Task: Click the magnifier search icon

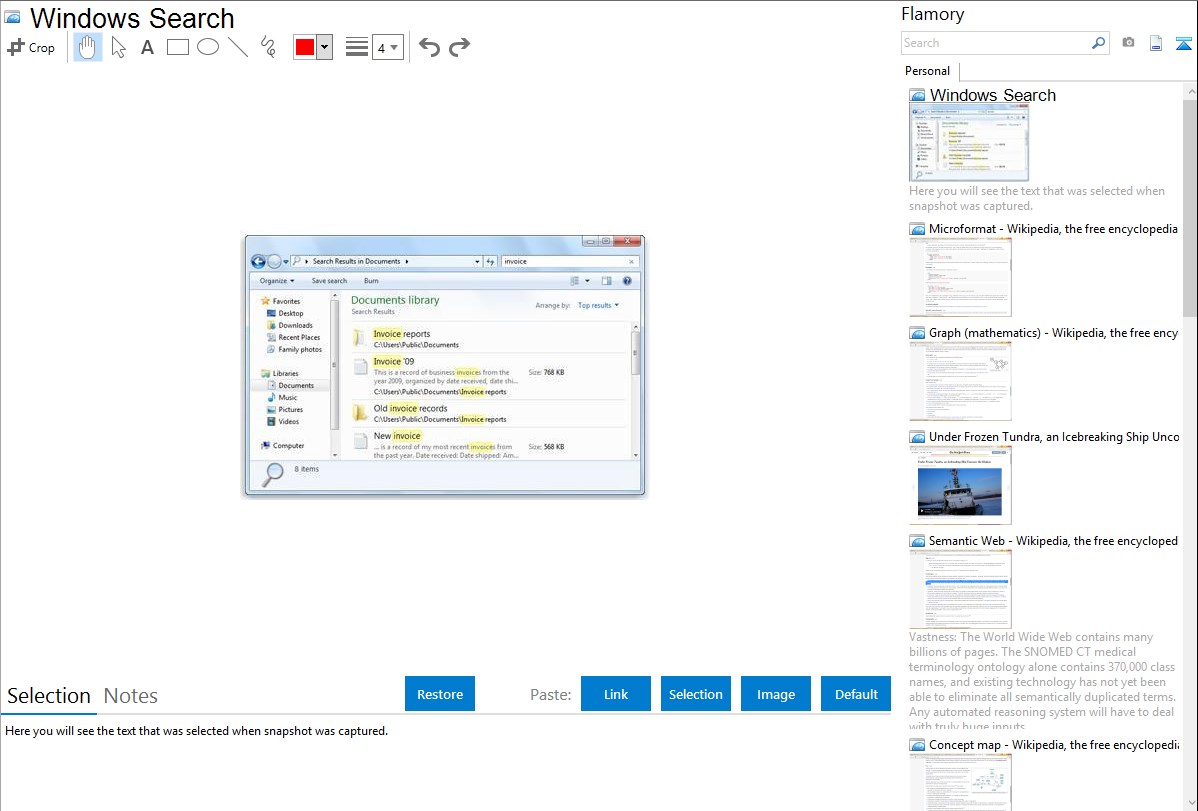Action: [1099, 43]
